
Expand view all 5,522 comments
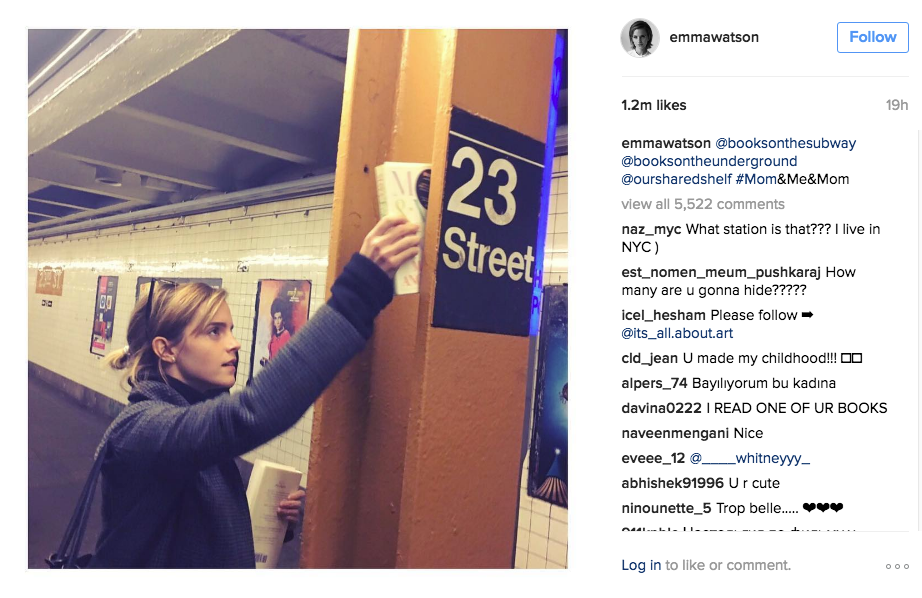tap(703, 204)
